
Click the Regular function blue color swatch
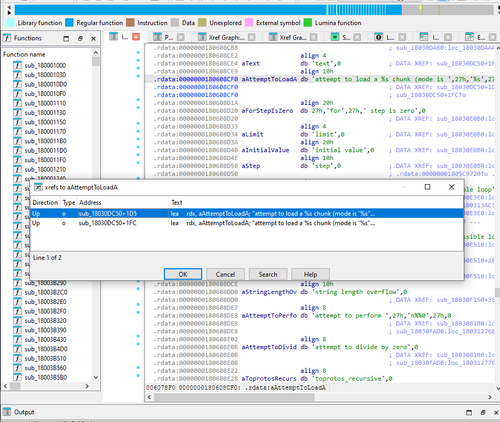coord(69,23)
